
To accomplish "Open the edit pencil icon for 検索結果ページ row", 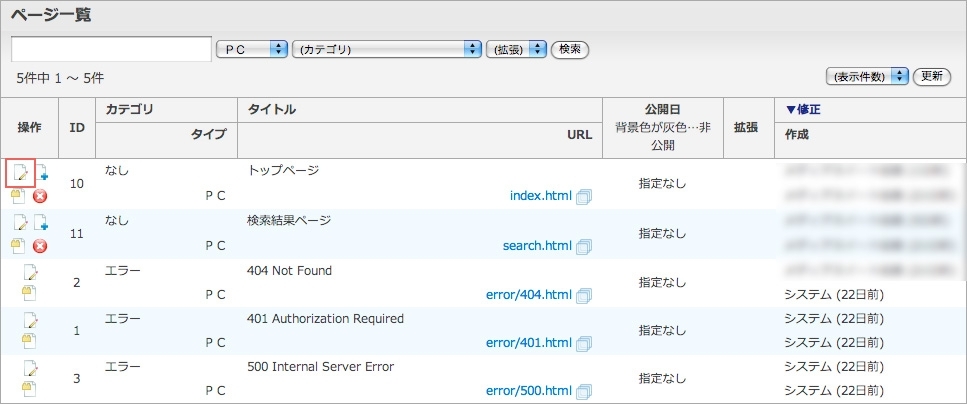I will click(x=20, y=222).
